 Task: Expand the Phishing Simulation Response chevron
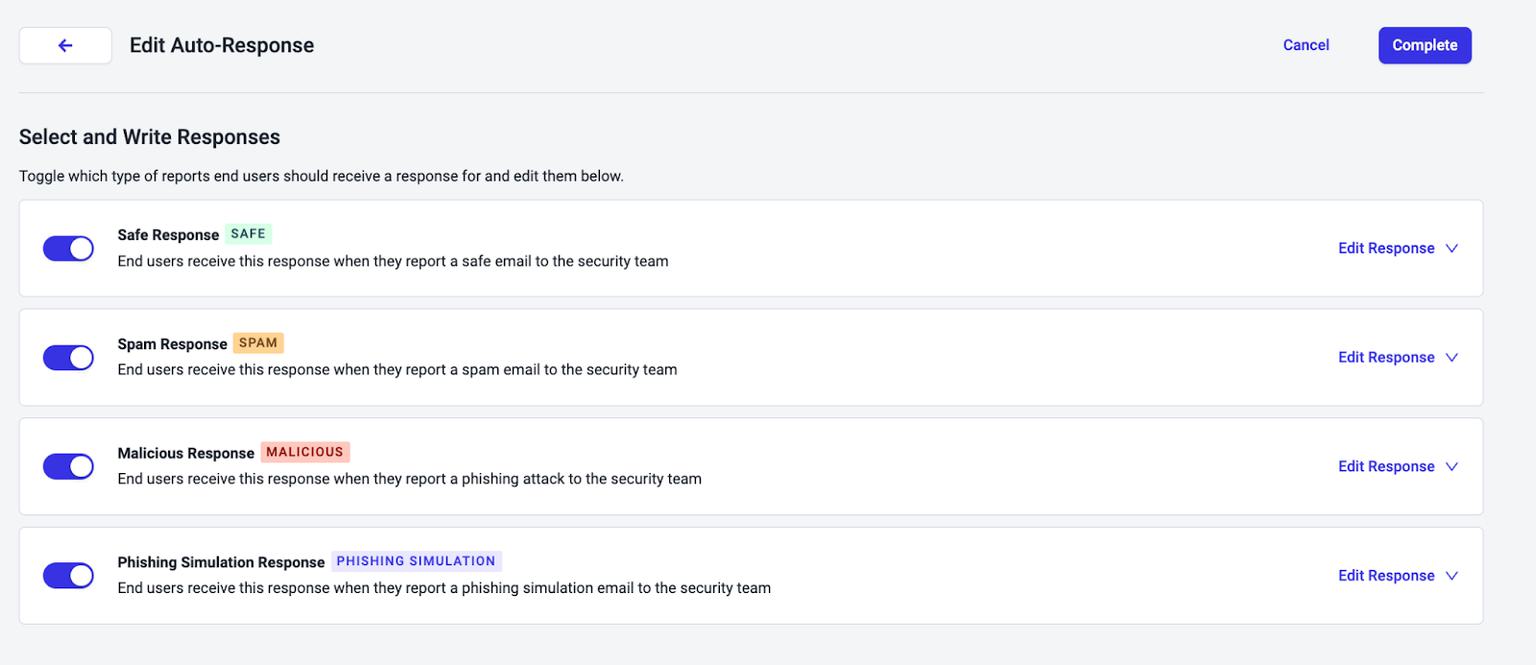1452,575
